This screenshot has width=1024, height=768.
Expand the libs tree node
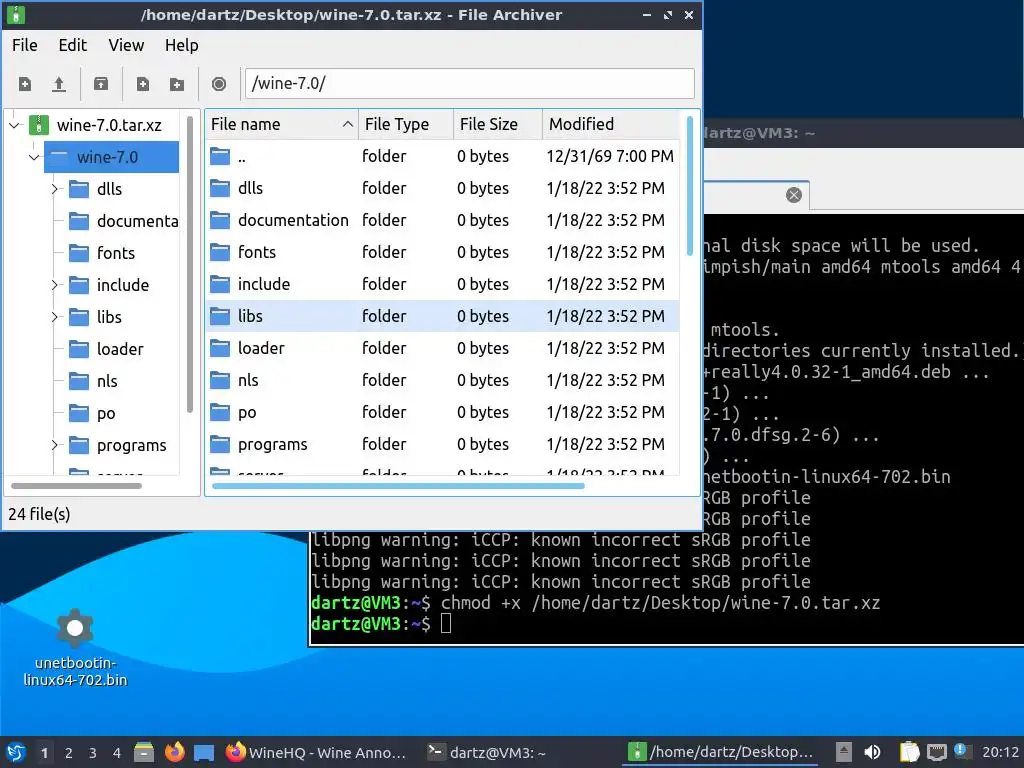pyautogui.click(x=56, y=317)
